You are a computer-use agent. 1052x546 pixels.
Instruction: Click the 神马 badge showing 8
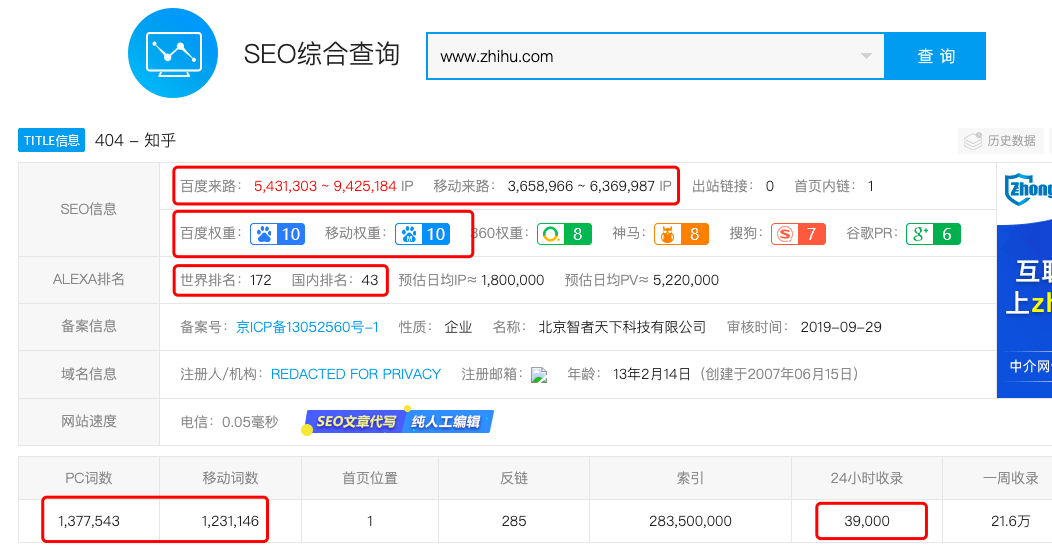(681, 234)
